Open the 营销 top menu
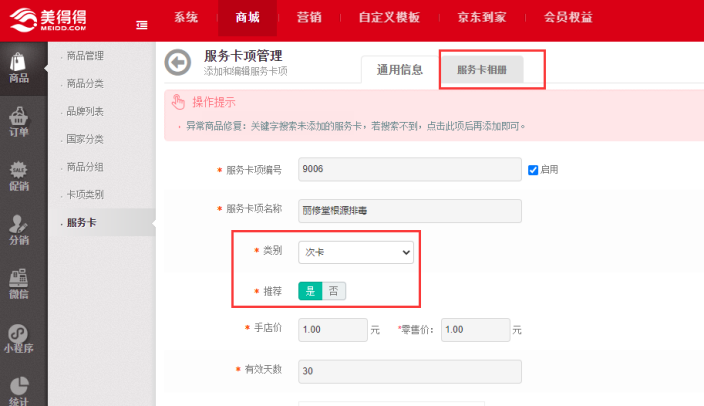Image resolution: width=704 pixels, height=406 pixels. 309,18
